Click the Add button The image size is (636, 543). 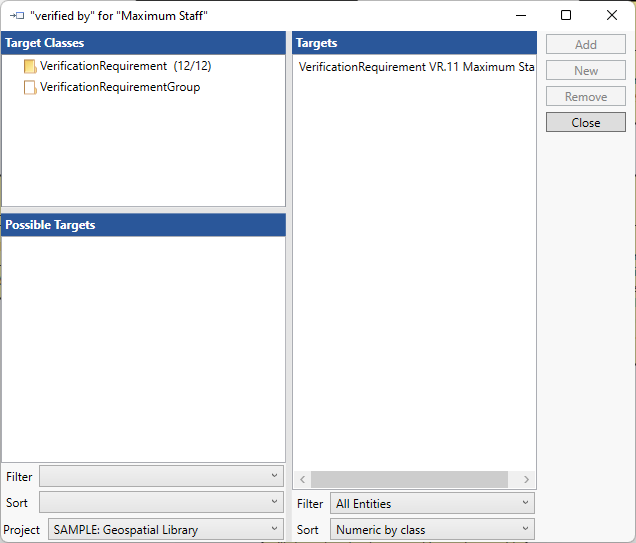[x=586, y=45]
